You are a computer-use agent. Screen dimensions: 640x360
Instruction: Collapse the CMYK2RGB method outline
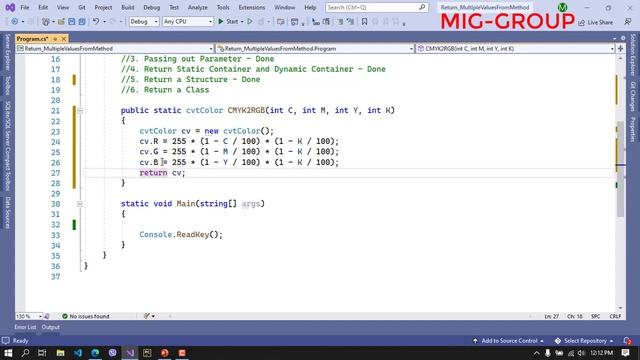point(80,111)
